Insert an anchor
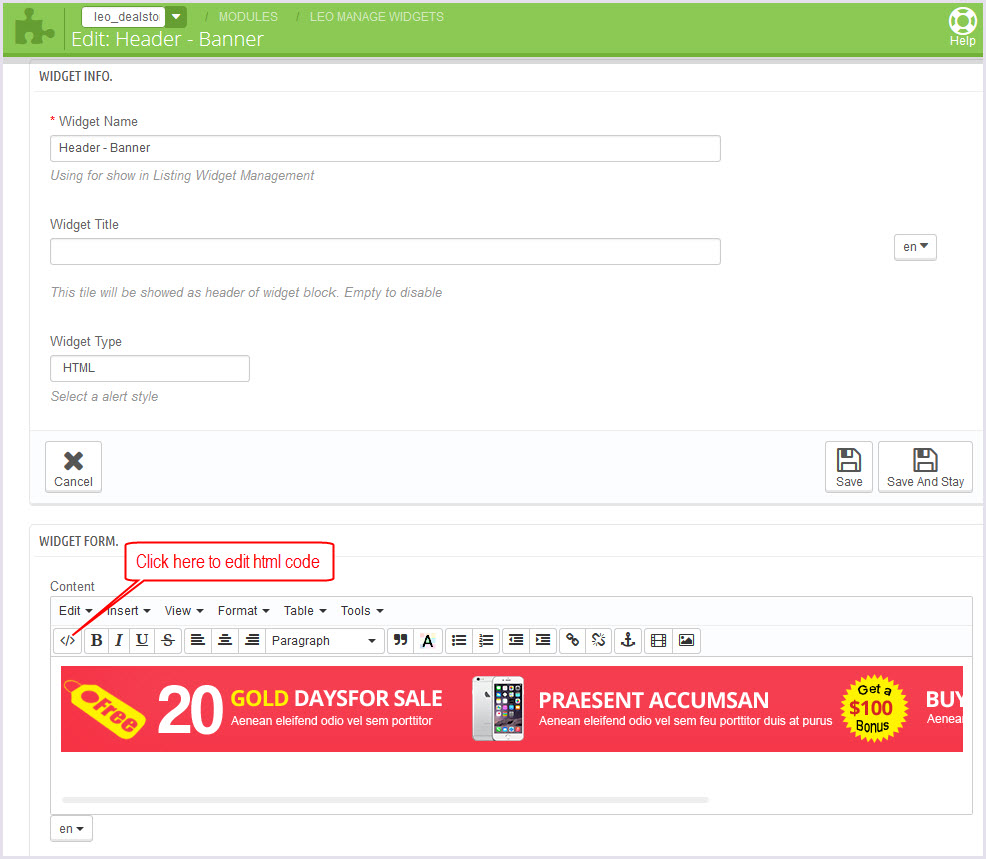Image resolution: width=986 pixels, height=859 pixels. (628, 641)
